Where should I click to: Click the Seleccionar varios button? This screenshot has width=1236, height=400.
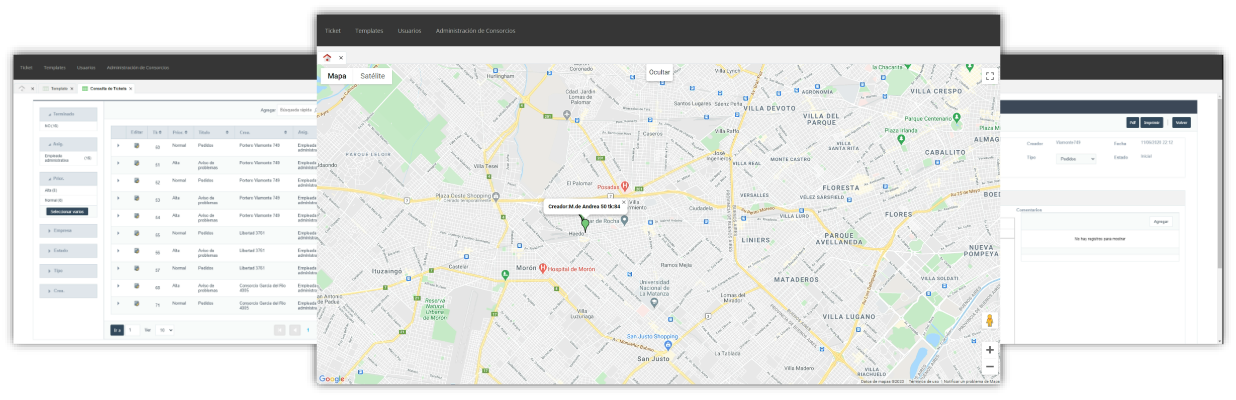point(66,211)
